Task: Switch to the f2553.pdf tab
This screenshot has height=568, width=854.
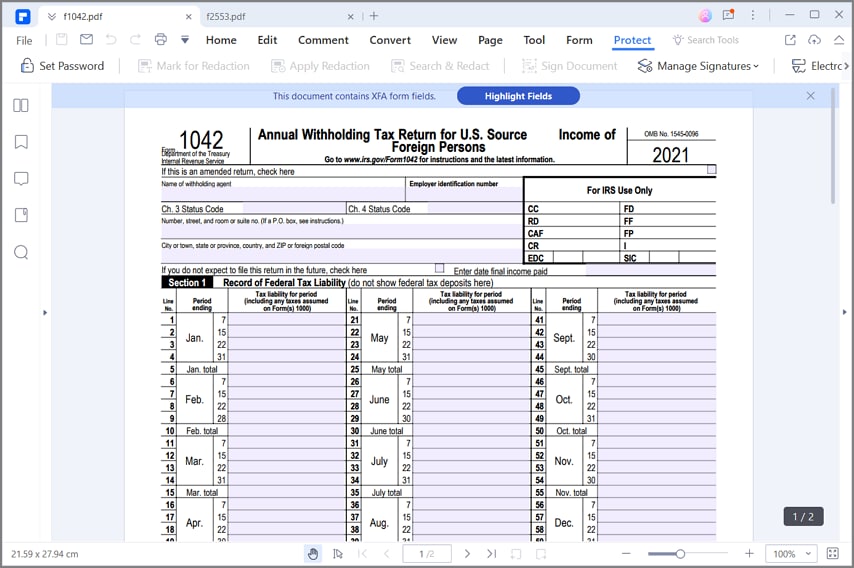Action: (225, 16)
